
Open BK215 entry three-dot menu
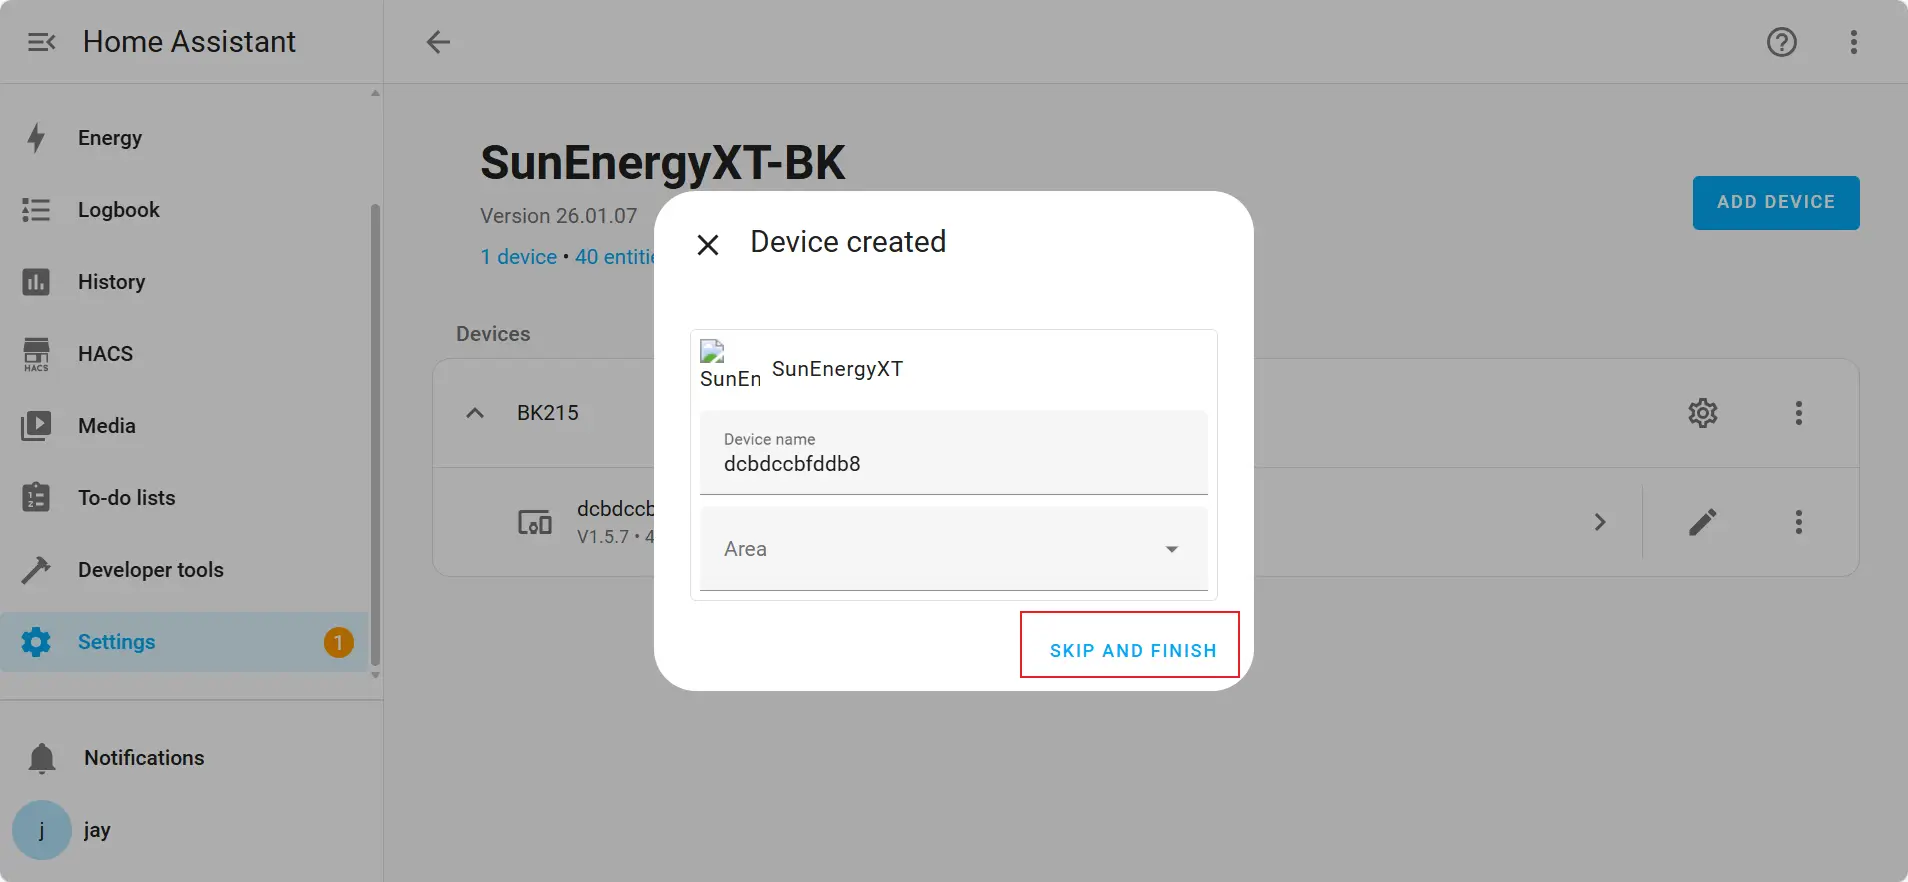coord(1798,413)
